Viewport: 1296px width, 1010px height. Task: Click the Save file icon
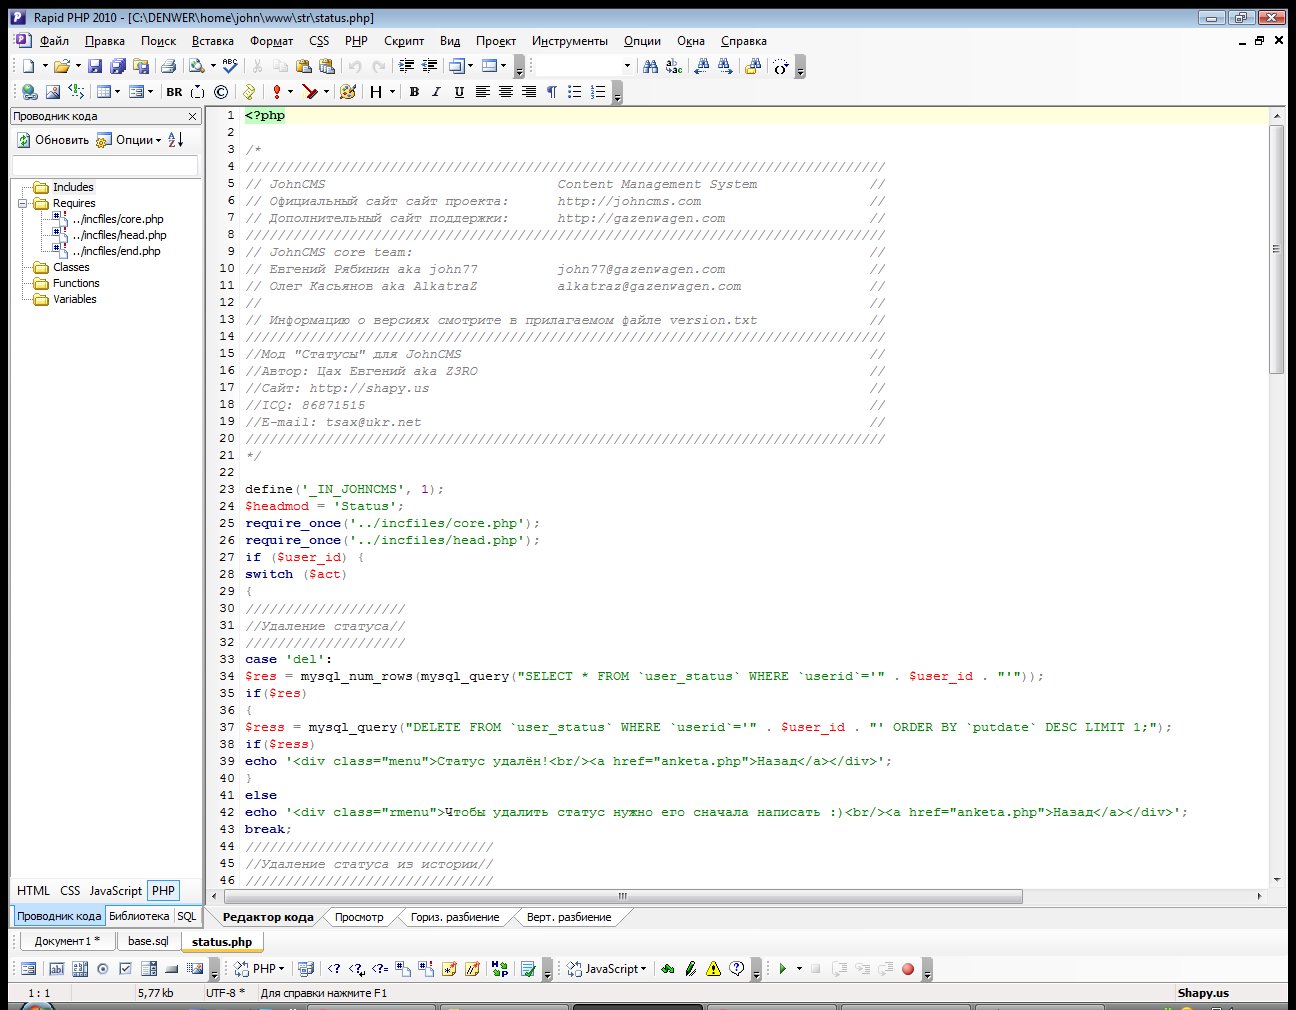(95, 66)
